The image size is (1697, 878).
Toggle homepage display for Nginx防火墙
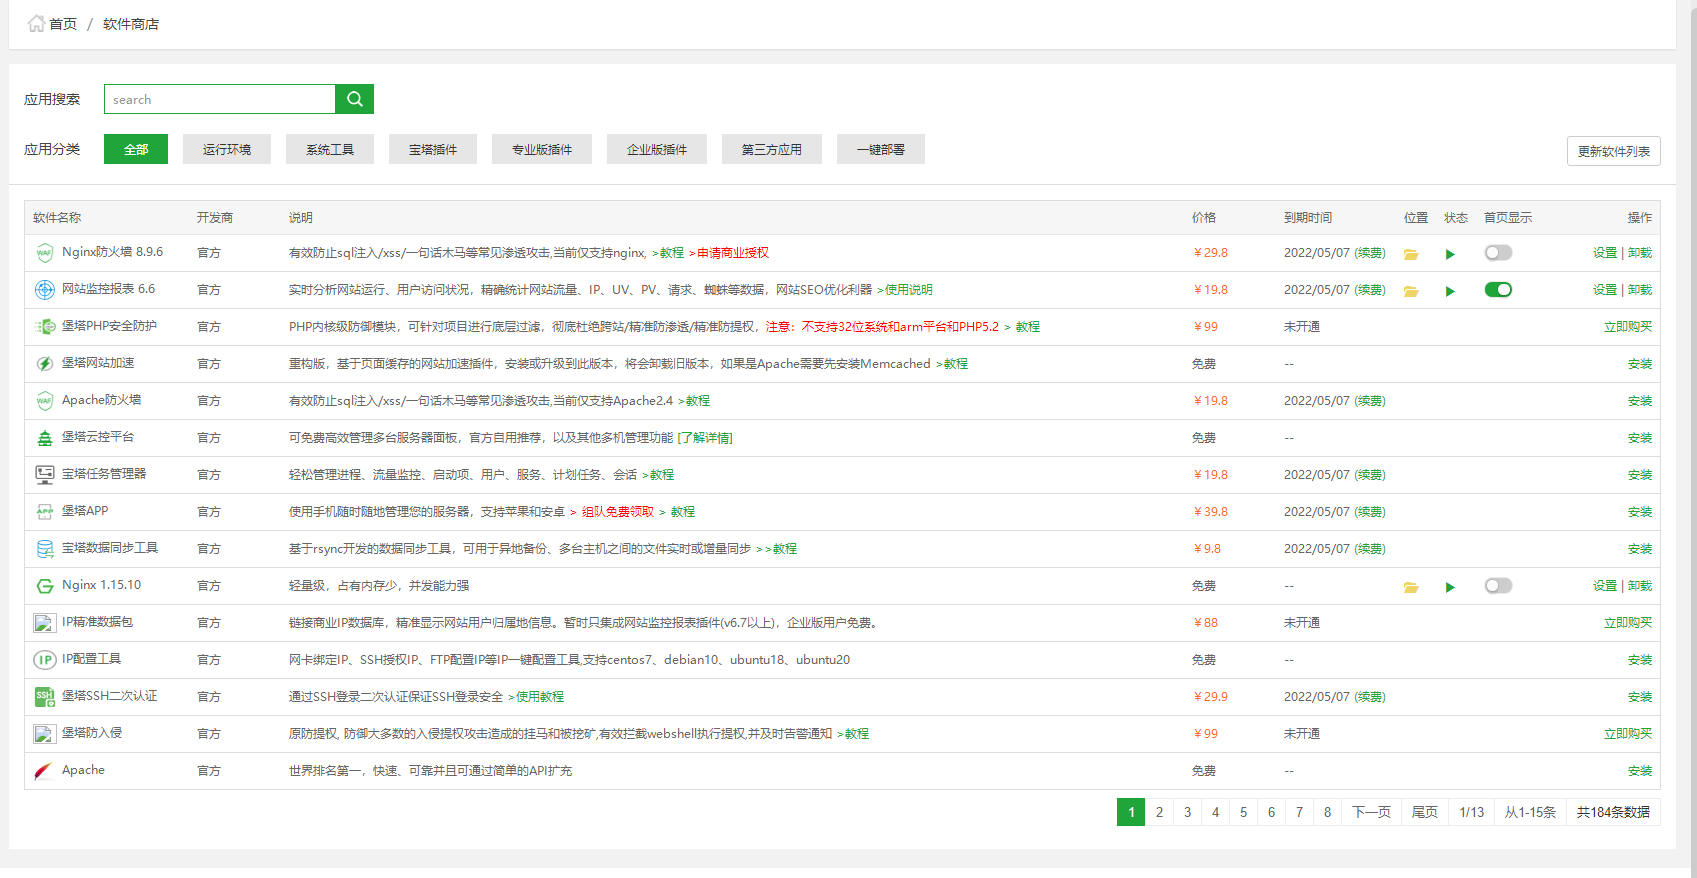1498,253
